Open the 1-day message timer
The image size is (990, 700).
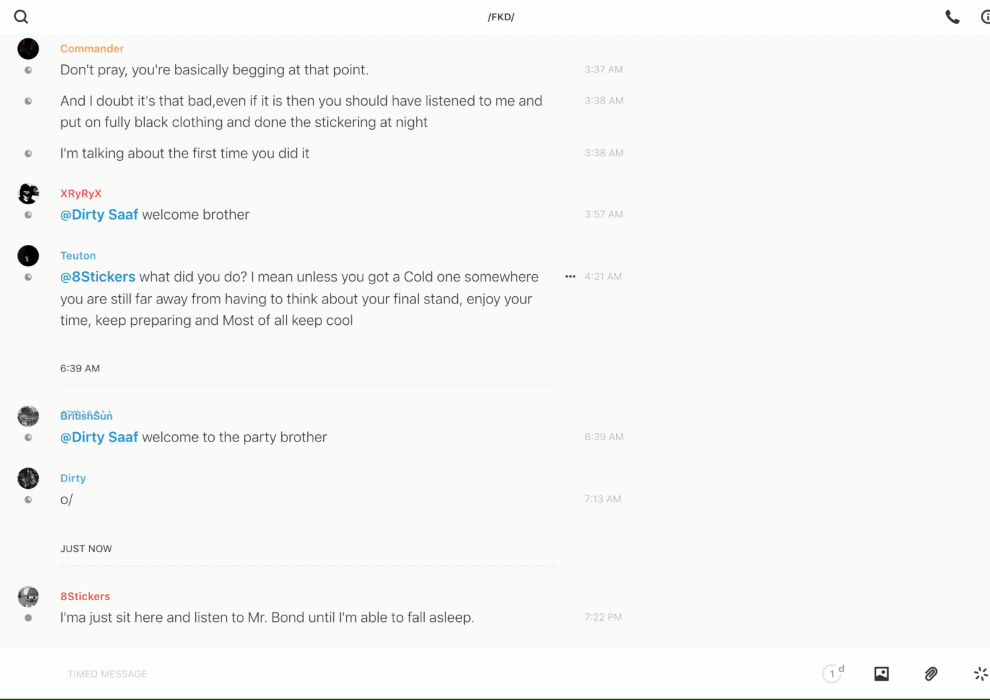tap(833, 674)
